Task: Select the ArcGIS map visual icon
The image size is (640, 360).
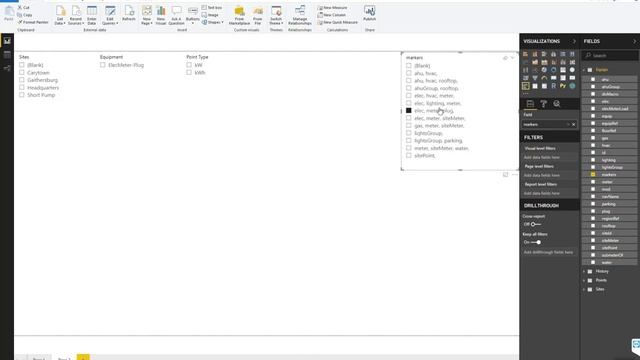Action: [x=572, y=86]
